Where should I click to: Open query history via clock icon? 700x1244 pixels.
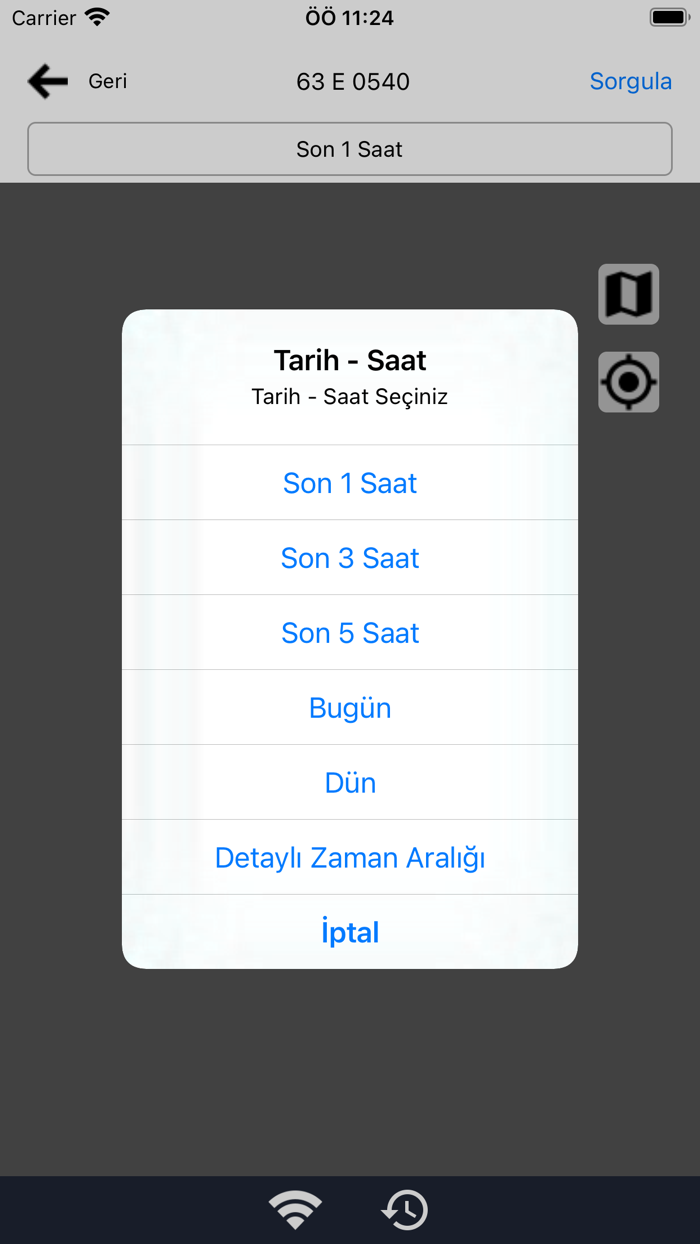pos(404,1209)
